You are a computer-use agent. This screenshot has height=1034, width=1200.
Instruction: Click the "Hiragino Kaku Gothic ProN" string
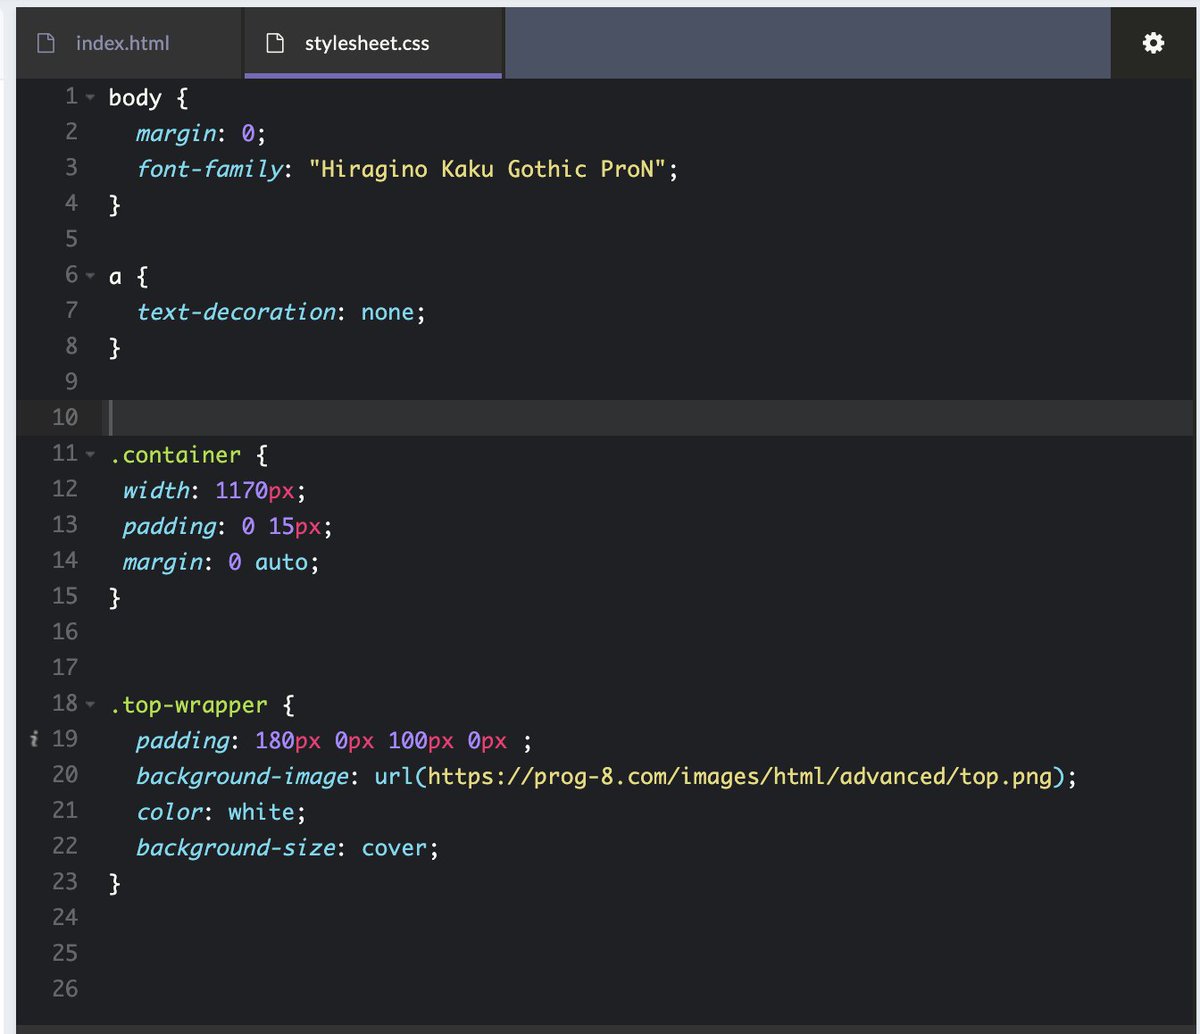point(488,169)
